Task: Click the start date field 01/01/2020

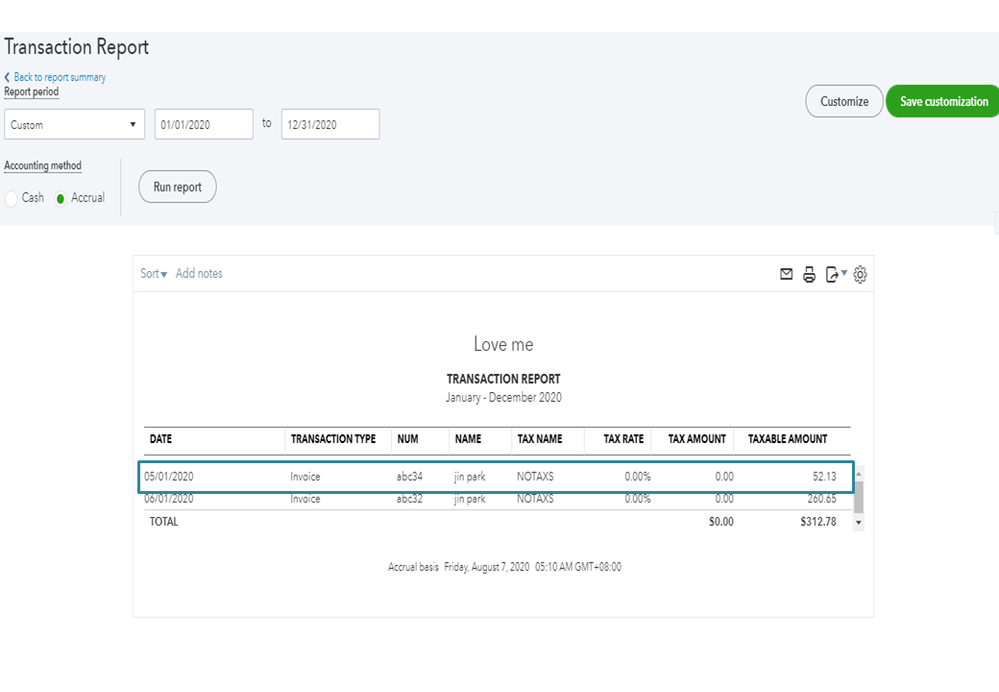Action: 203,125
